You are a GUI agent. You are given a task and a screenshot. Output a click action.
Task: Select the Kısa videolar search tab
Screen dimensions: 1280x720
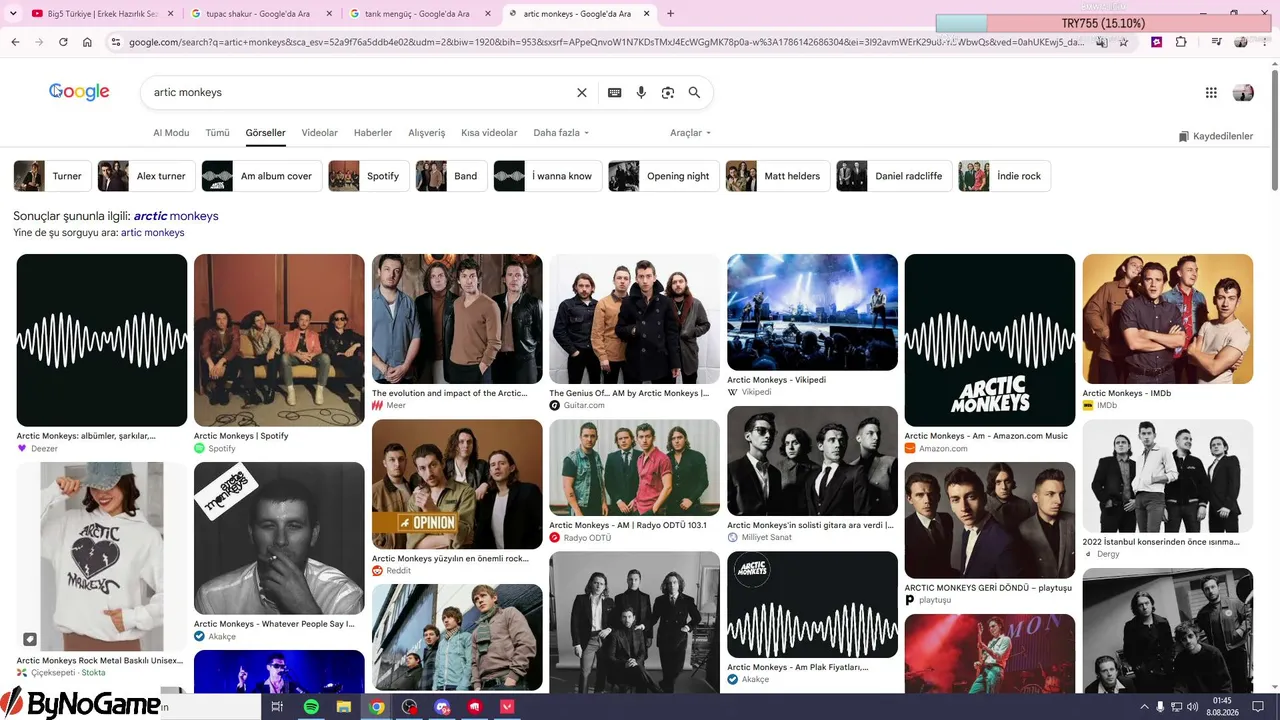[489, 133]
